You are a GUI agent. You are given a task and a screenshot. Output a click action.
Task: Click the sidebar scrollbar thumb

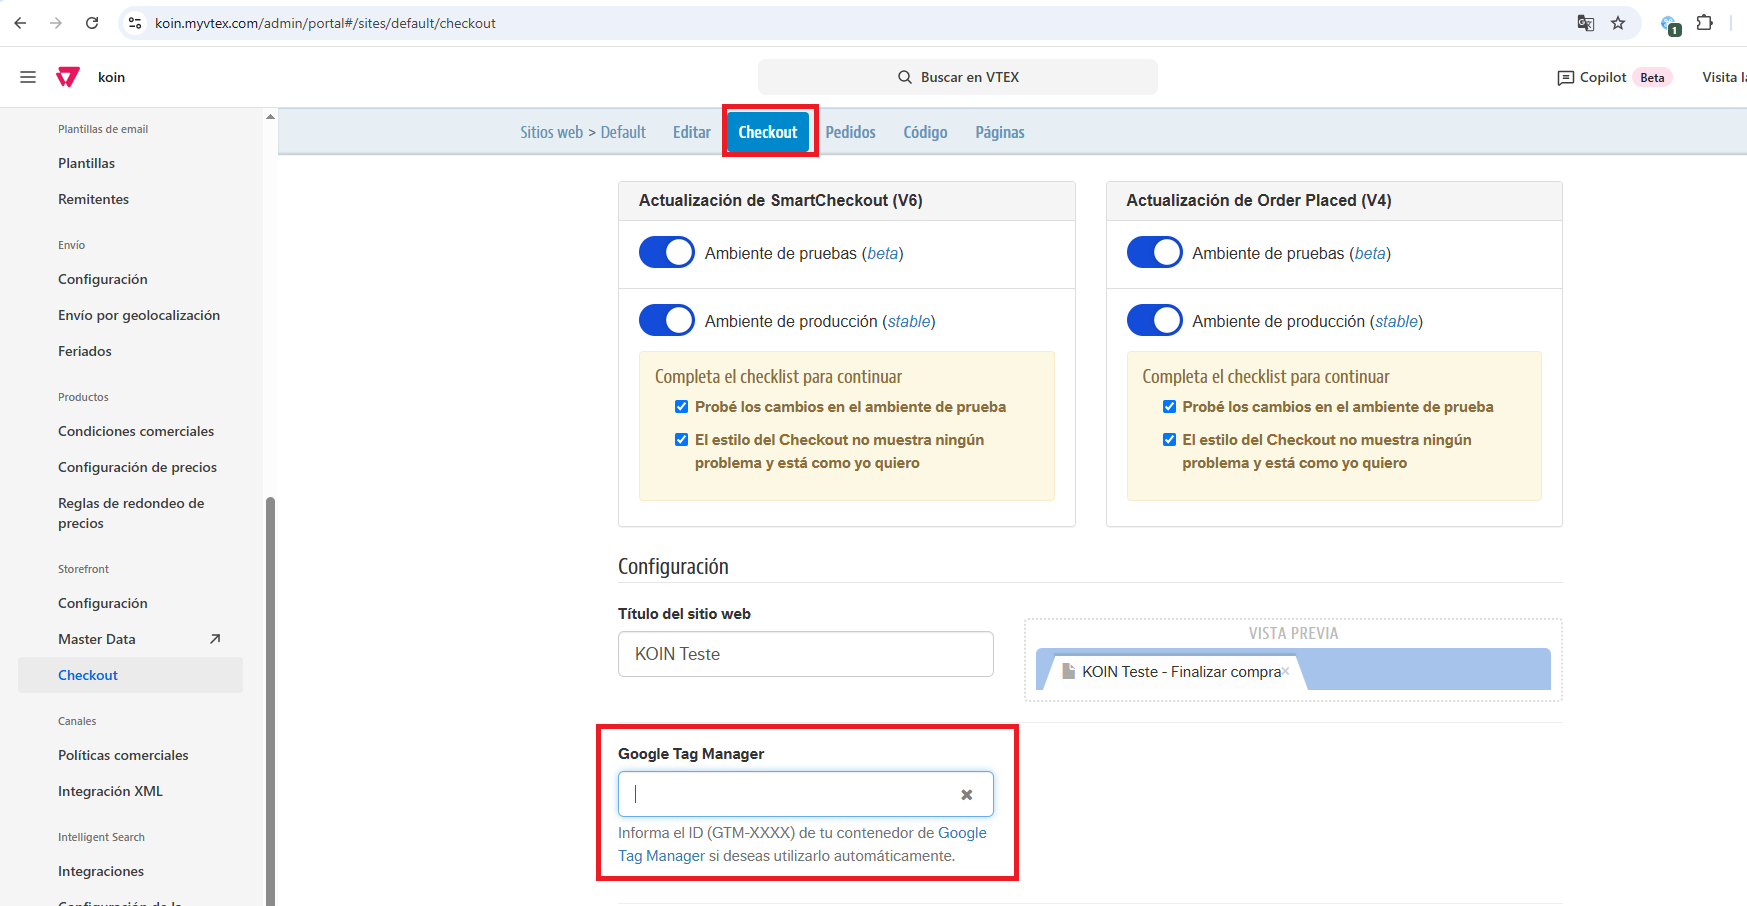(x=270, y=700)
